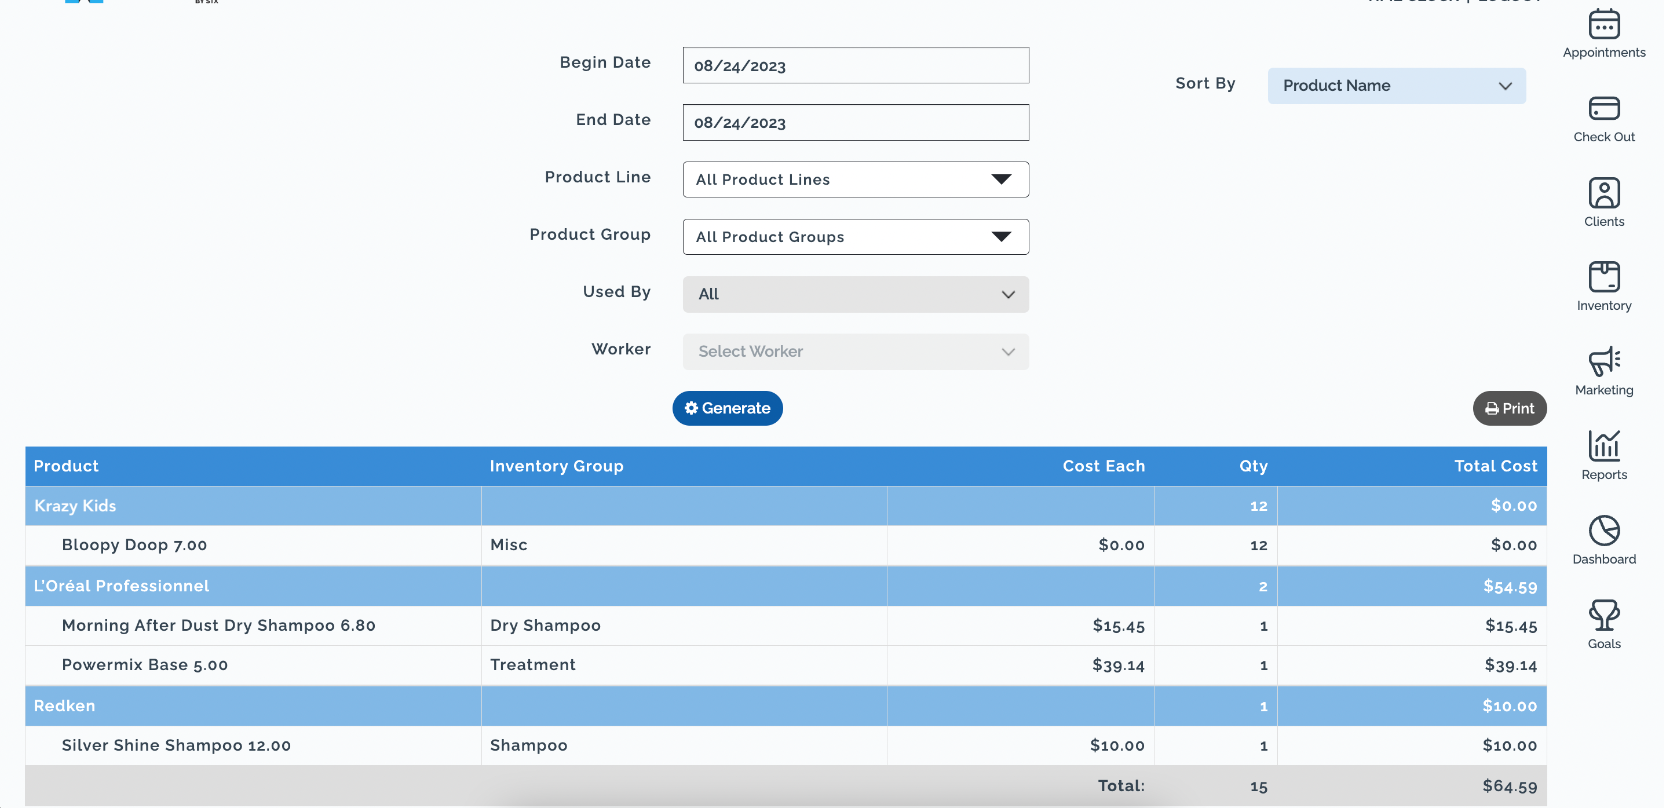
Task: Select the Redken group row
Action: [786, 706]
